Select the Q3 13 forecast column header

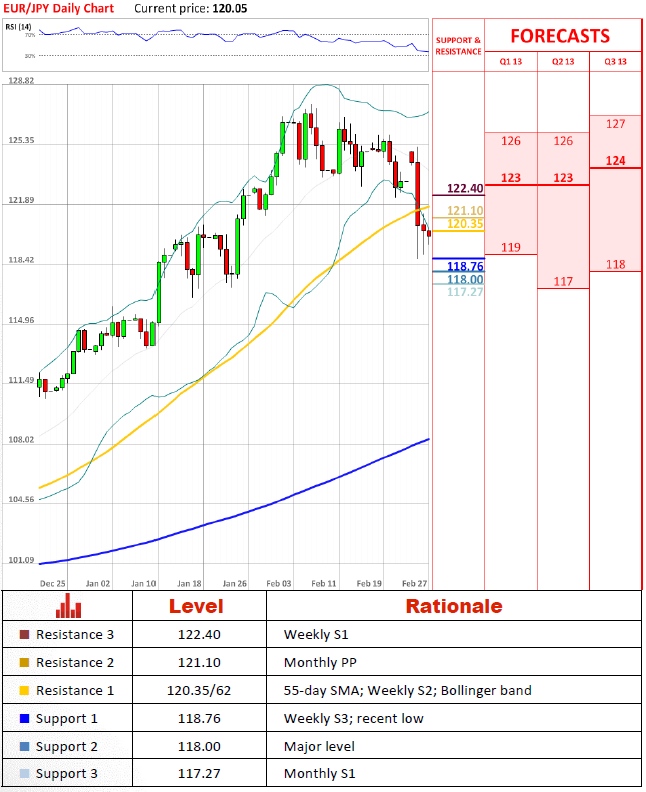point(615,62)
